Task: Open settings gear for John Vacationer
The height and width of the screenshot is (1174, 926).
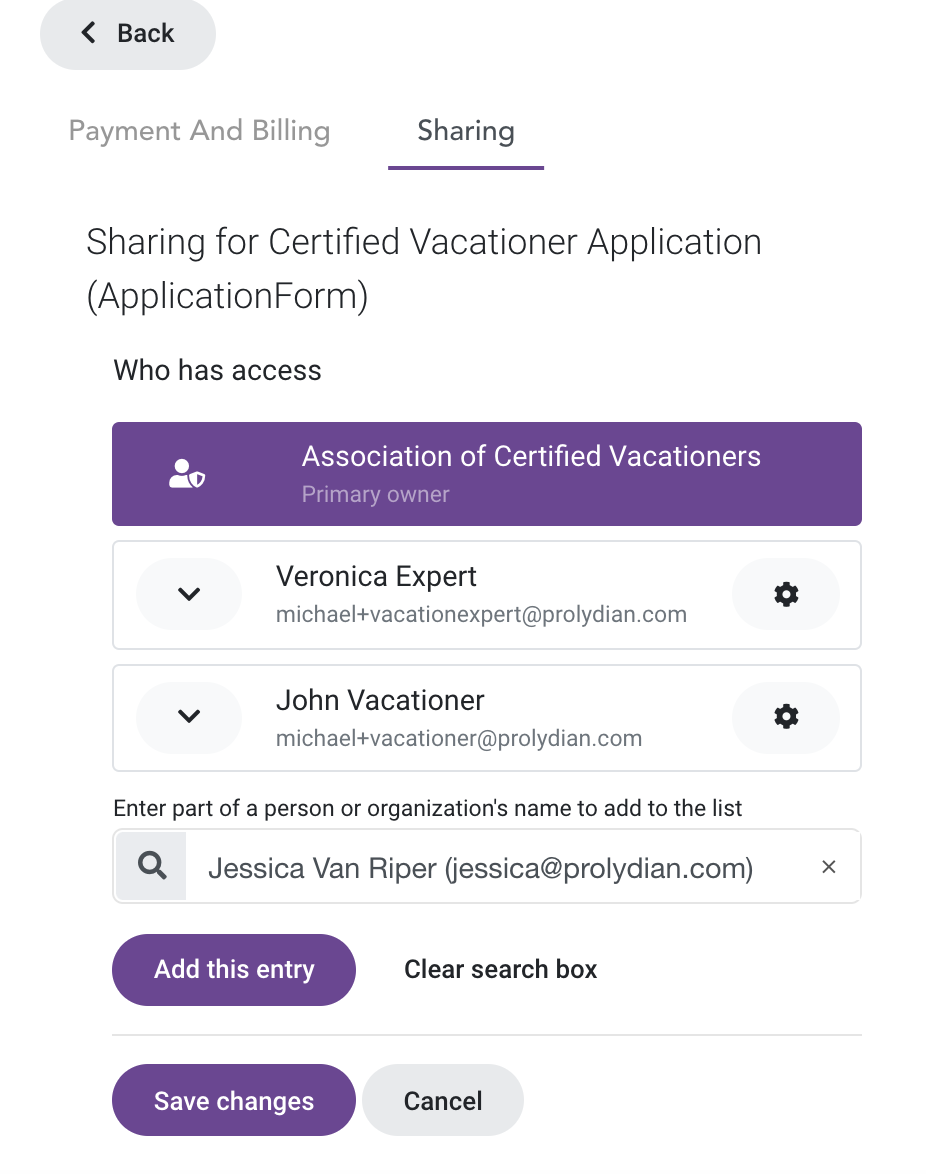Action: (x=785, y=717)
